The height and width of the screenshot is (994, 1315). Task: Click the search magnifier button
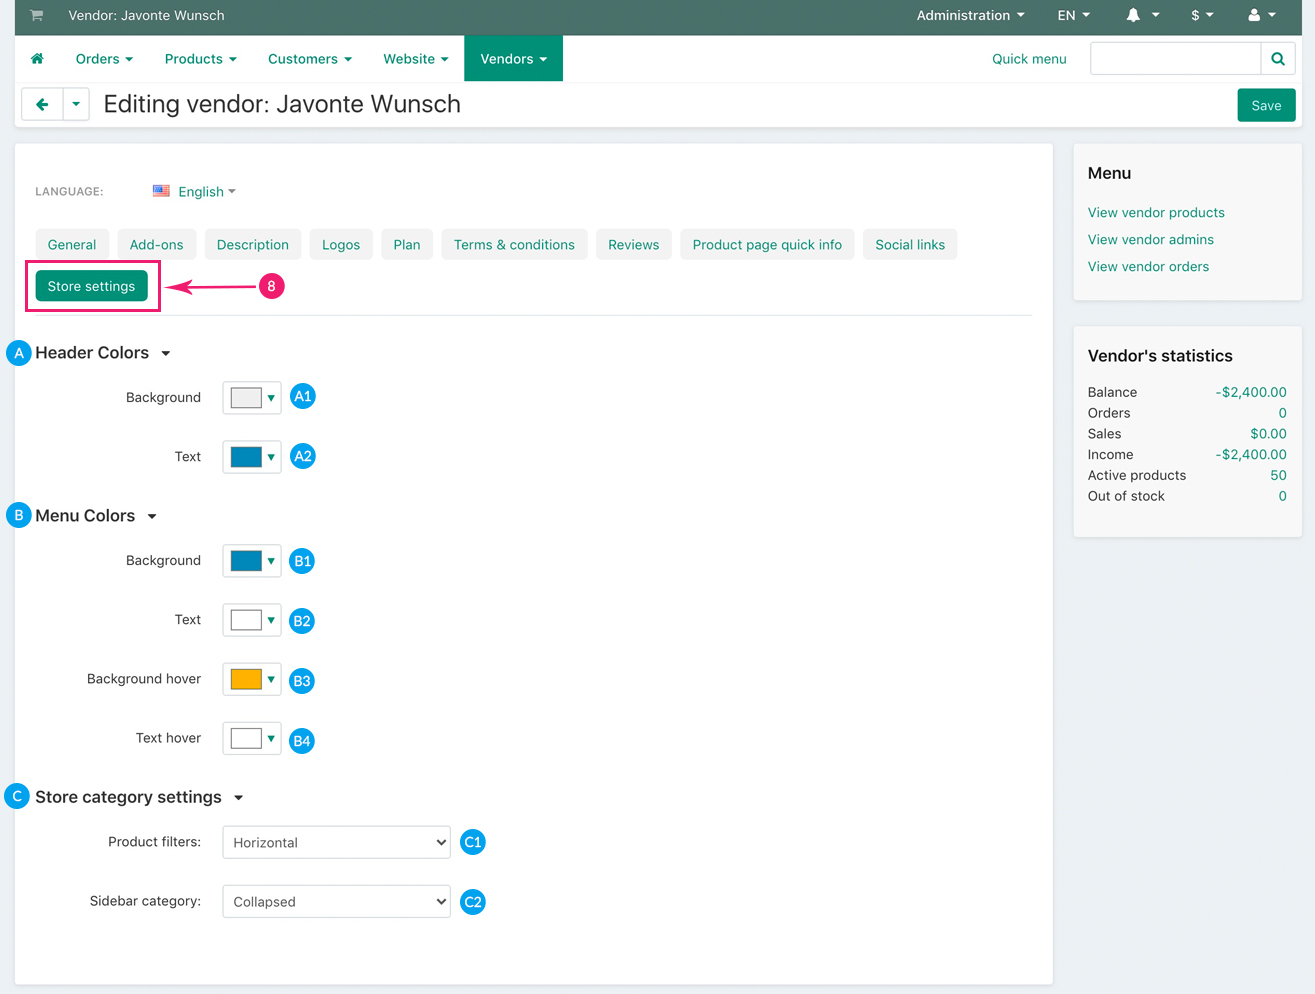[1278, 59]
